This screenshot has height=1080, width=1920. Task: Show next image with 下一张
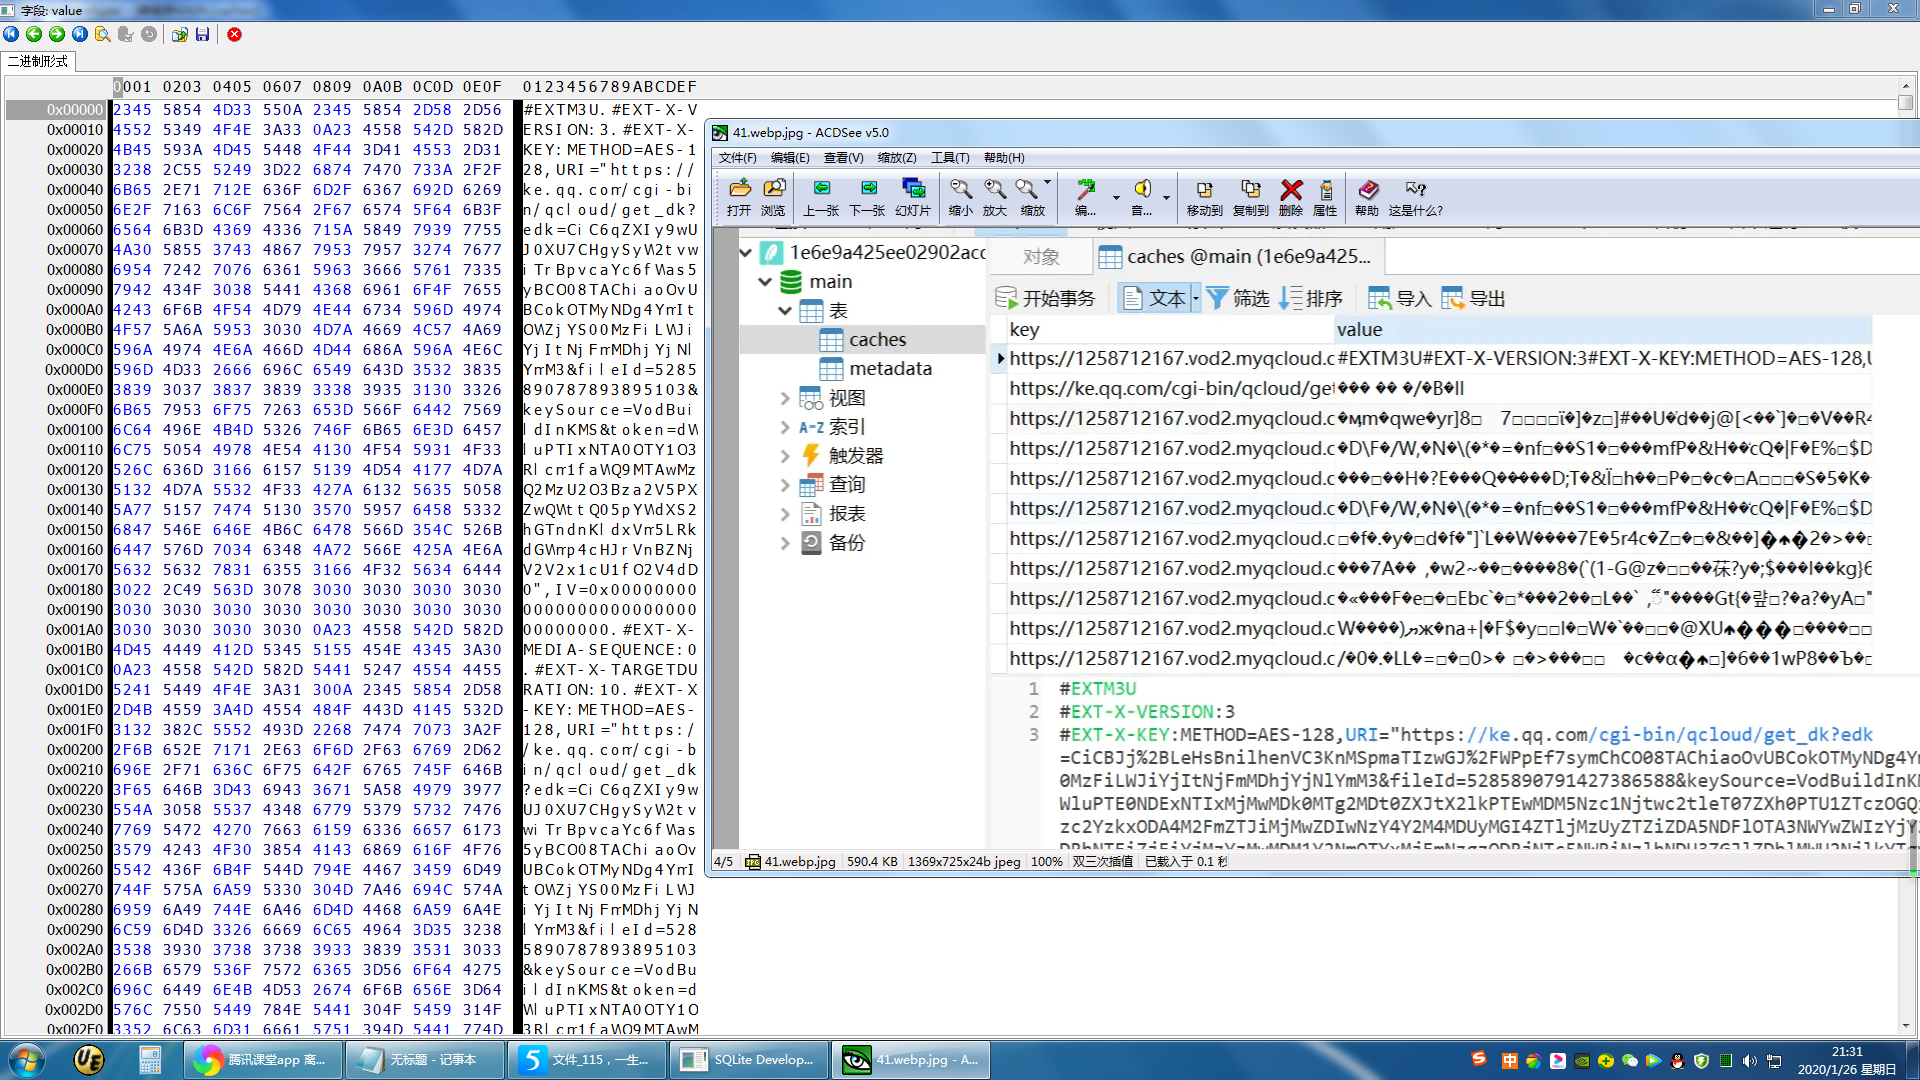(867, 197)
